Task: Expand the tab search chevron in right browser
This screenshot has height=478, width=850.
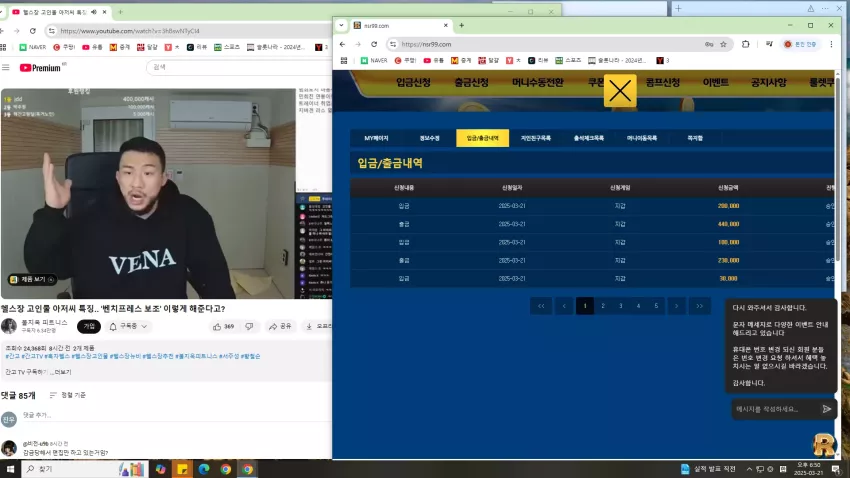Action: pyautogui.click(x=341, y=25)
